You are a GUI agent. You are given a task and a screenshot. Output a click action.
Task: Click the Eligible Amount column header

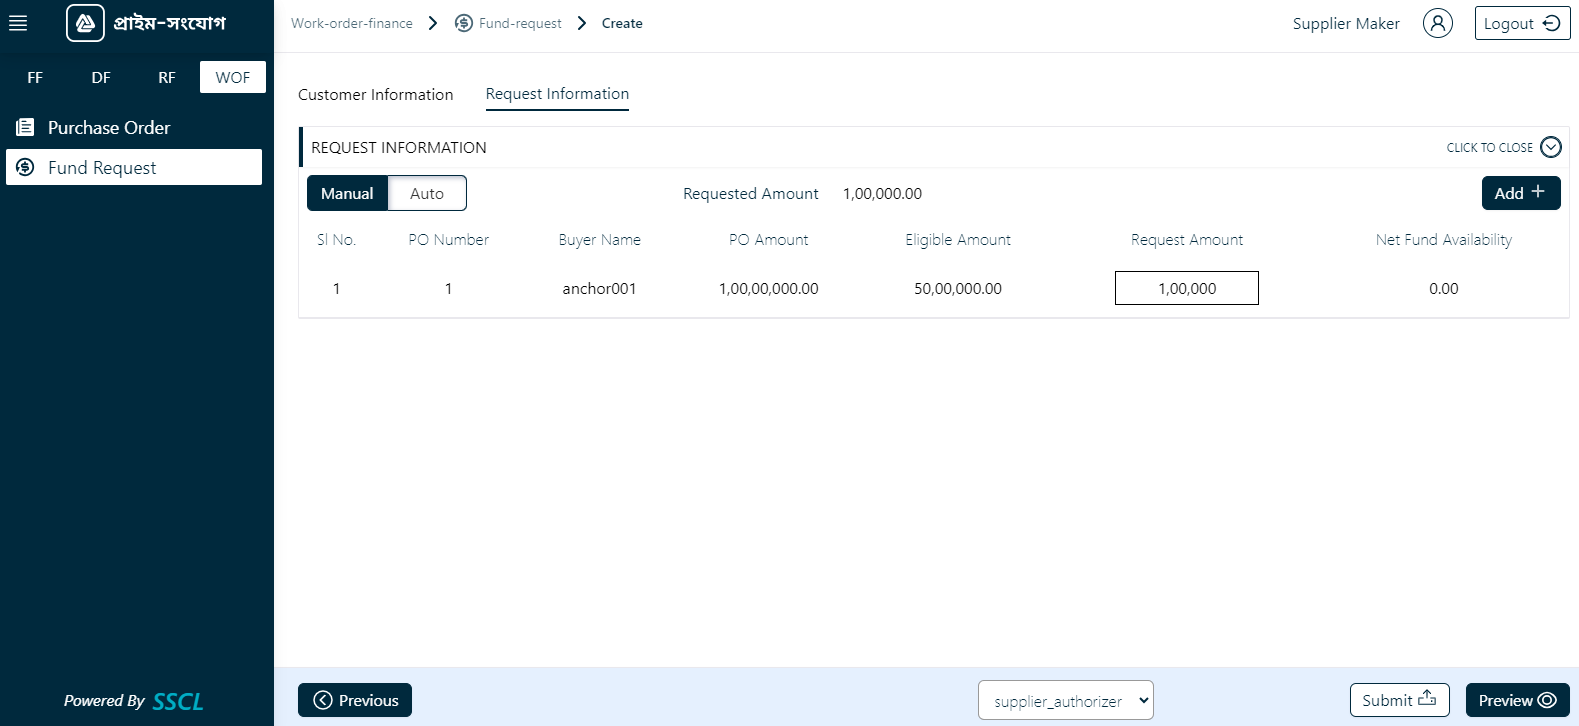click(958, 240)
